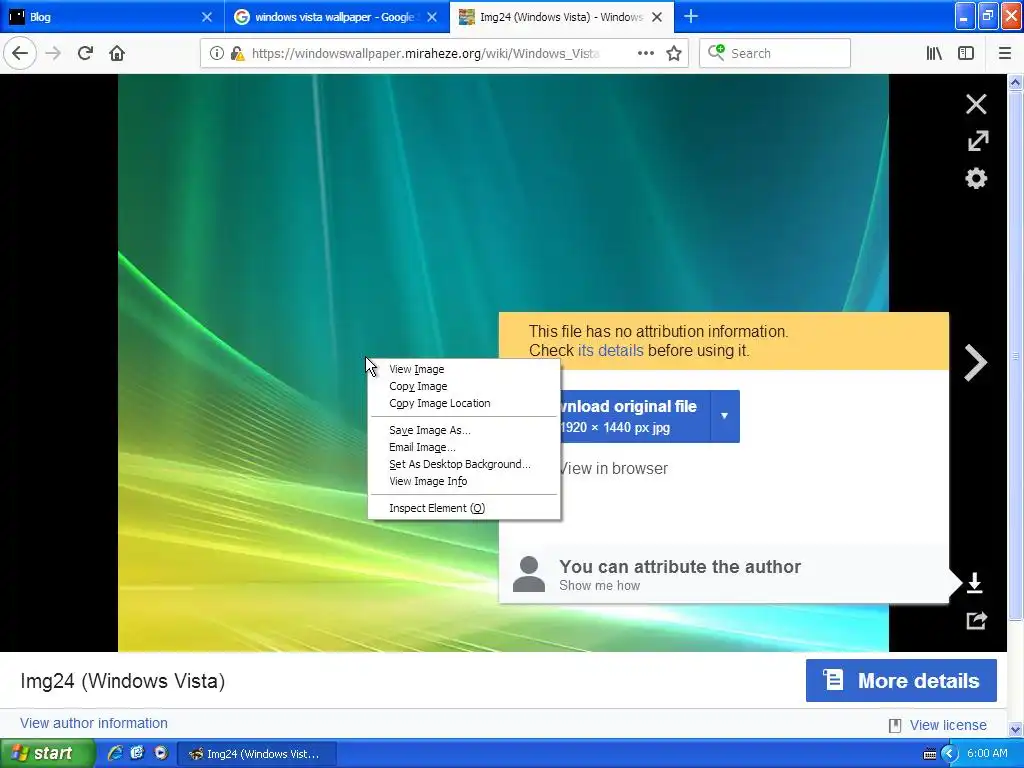Click the Img24 (Windows Vista) caption title
The image size is (1024, 768).
[x=123, y=680]
